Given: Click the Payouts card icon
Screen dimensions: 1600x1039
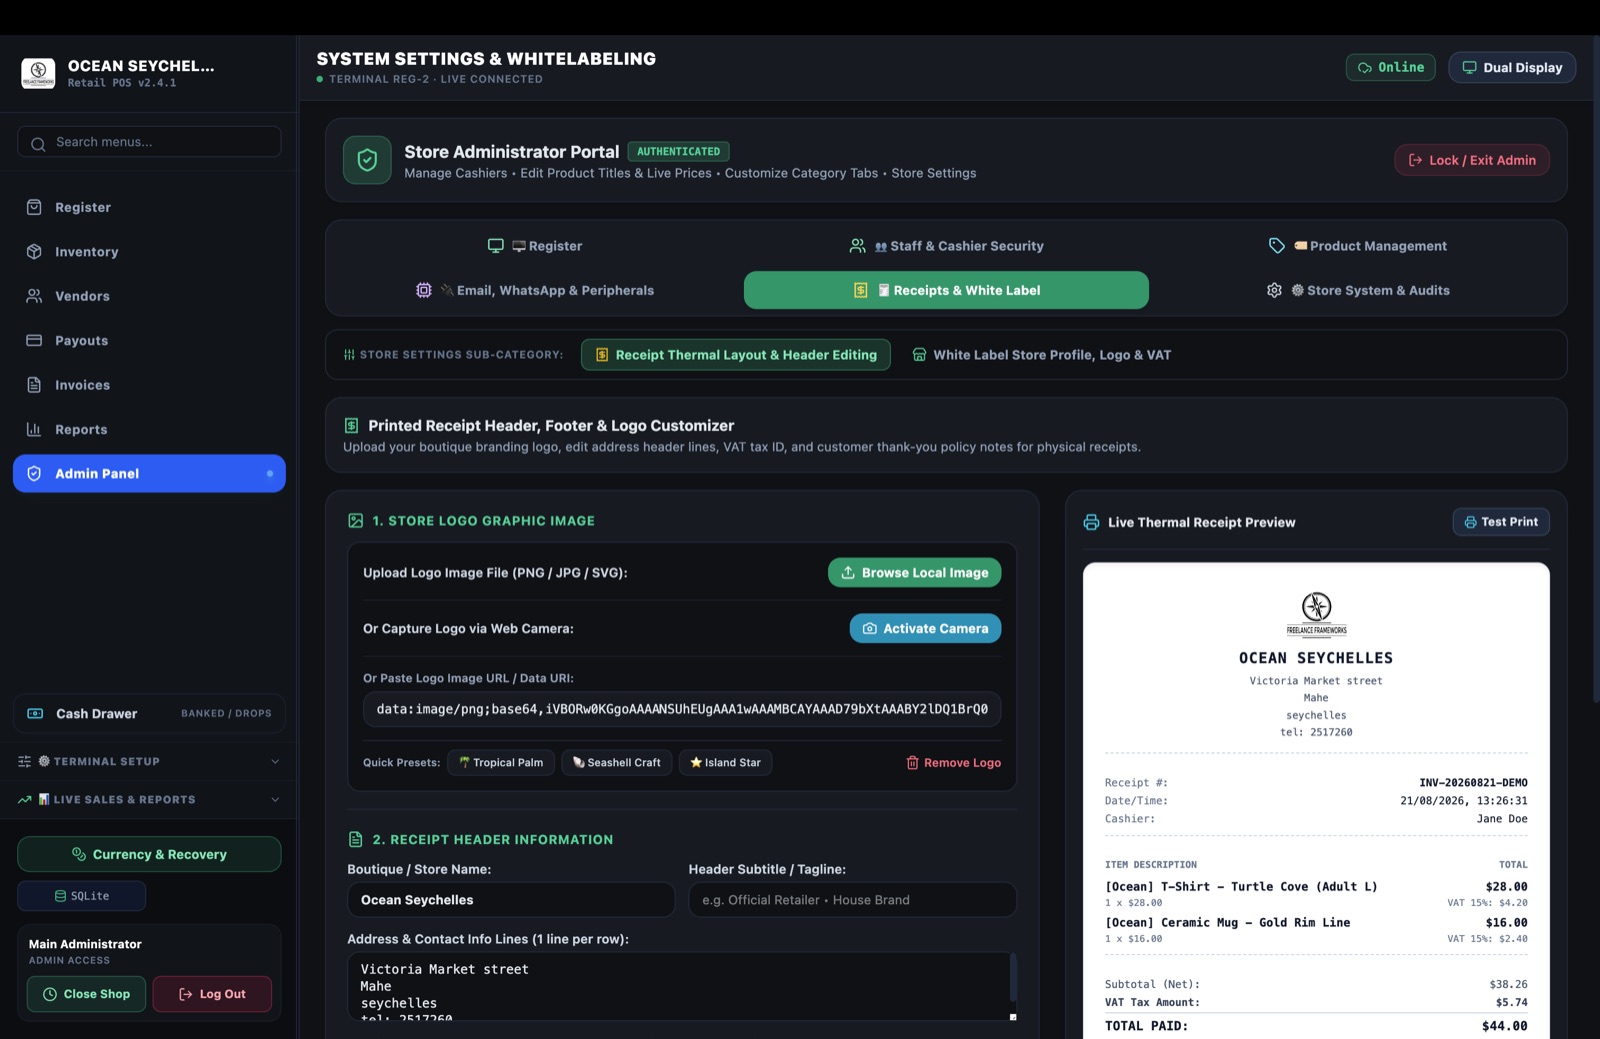Looking at the screenshot, I should click(x=34, y=340).
